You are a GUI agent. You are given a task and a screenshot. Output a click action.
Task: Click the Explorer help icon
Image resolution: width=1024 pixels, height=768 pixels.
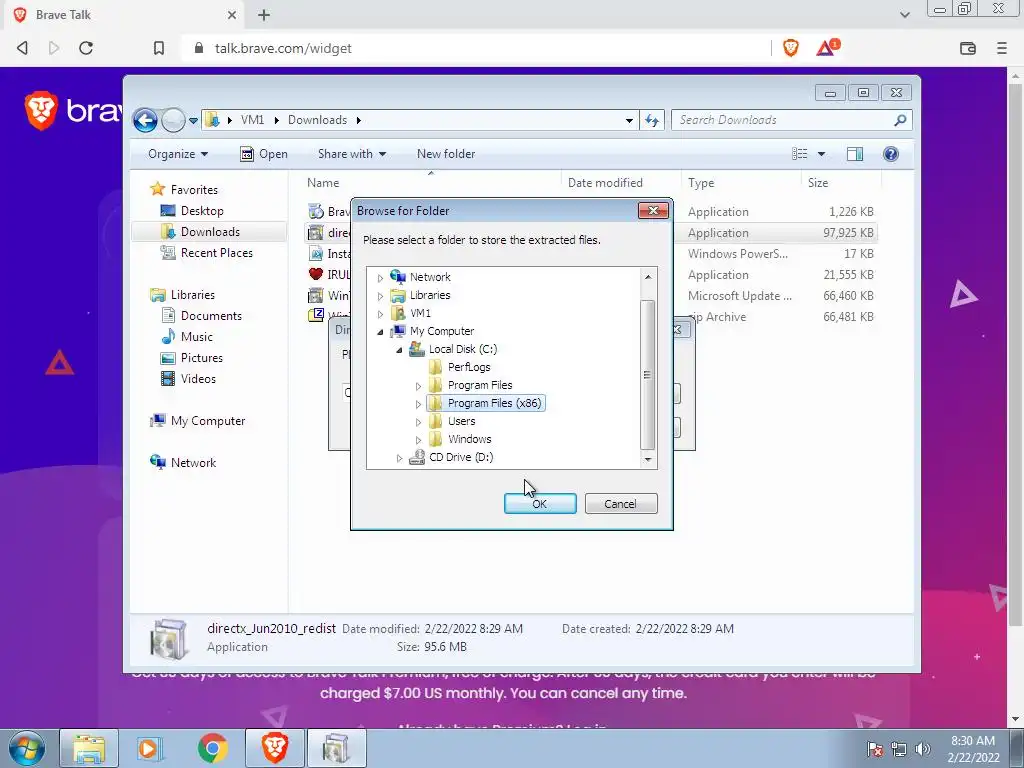coord(891,154)
